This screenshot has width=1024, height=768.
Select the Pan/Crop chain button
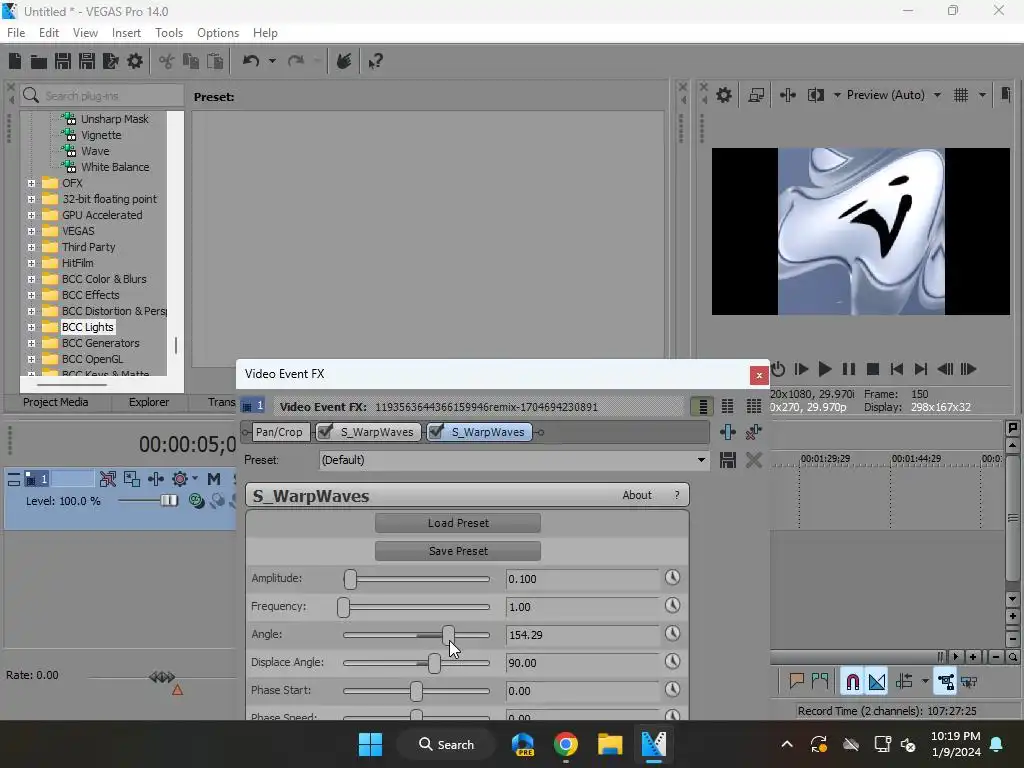pyautogui.click(x=279, y=432)
